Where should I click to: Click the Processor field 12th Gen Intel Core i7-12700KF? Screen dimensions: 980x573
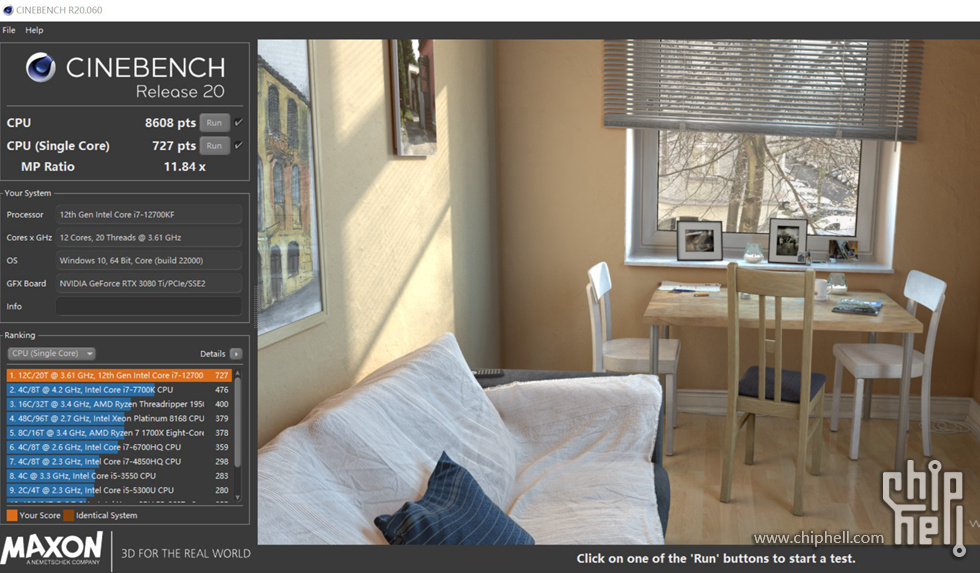tap(149, 214)
